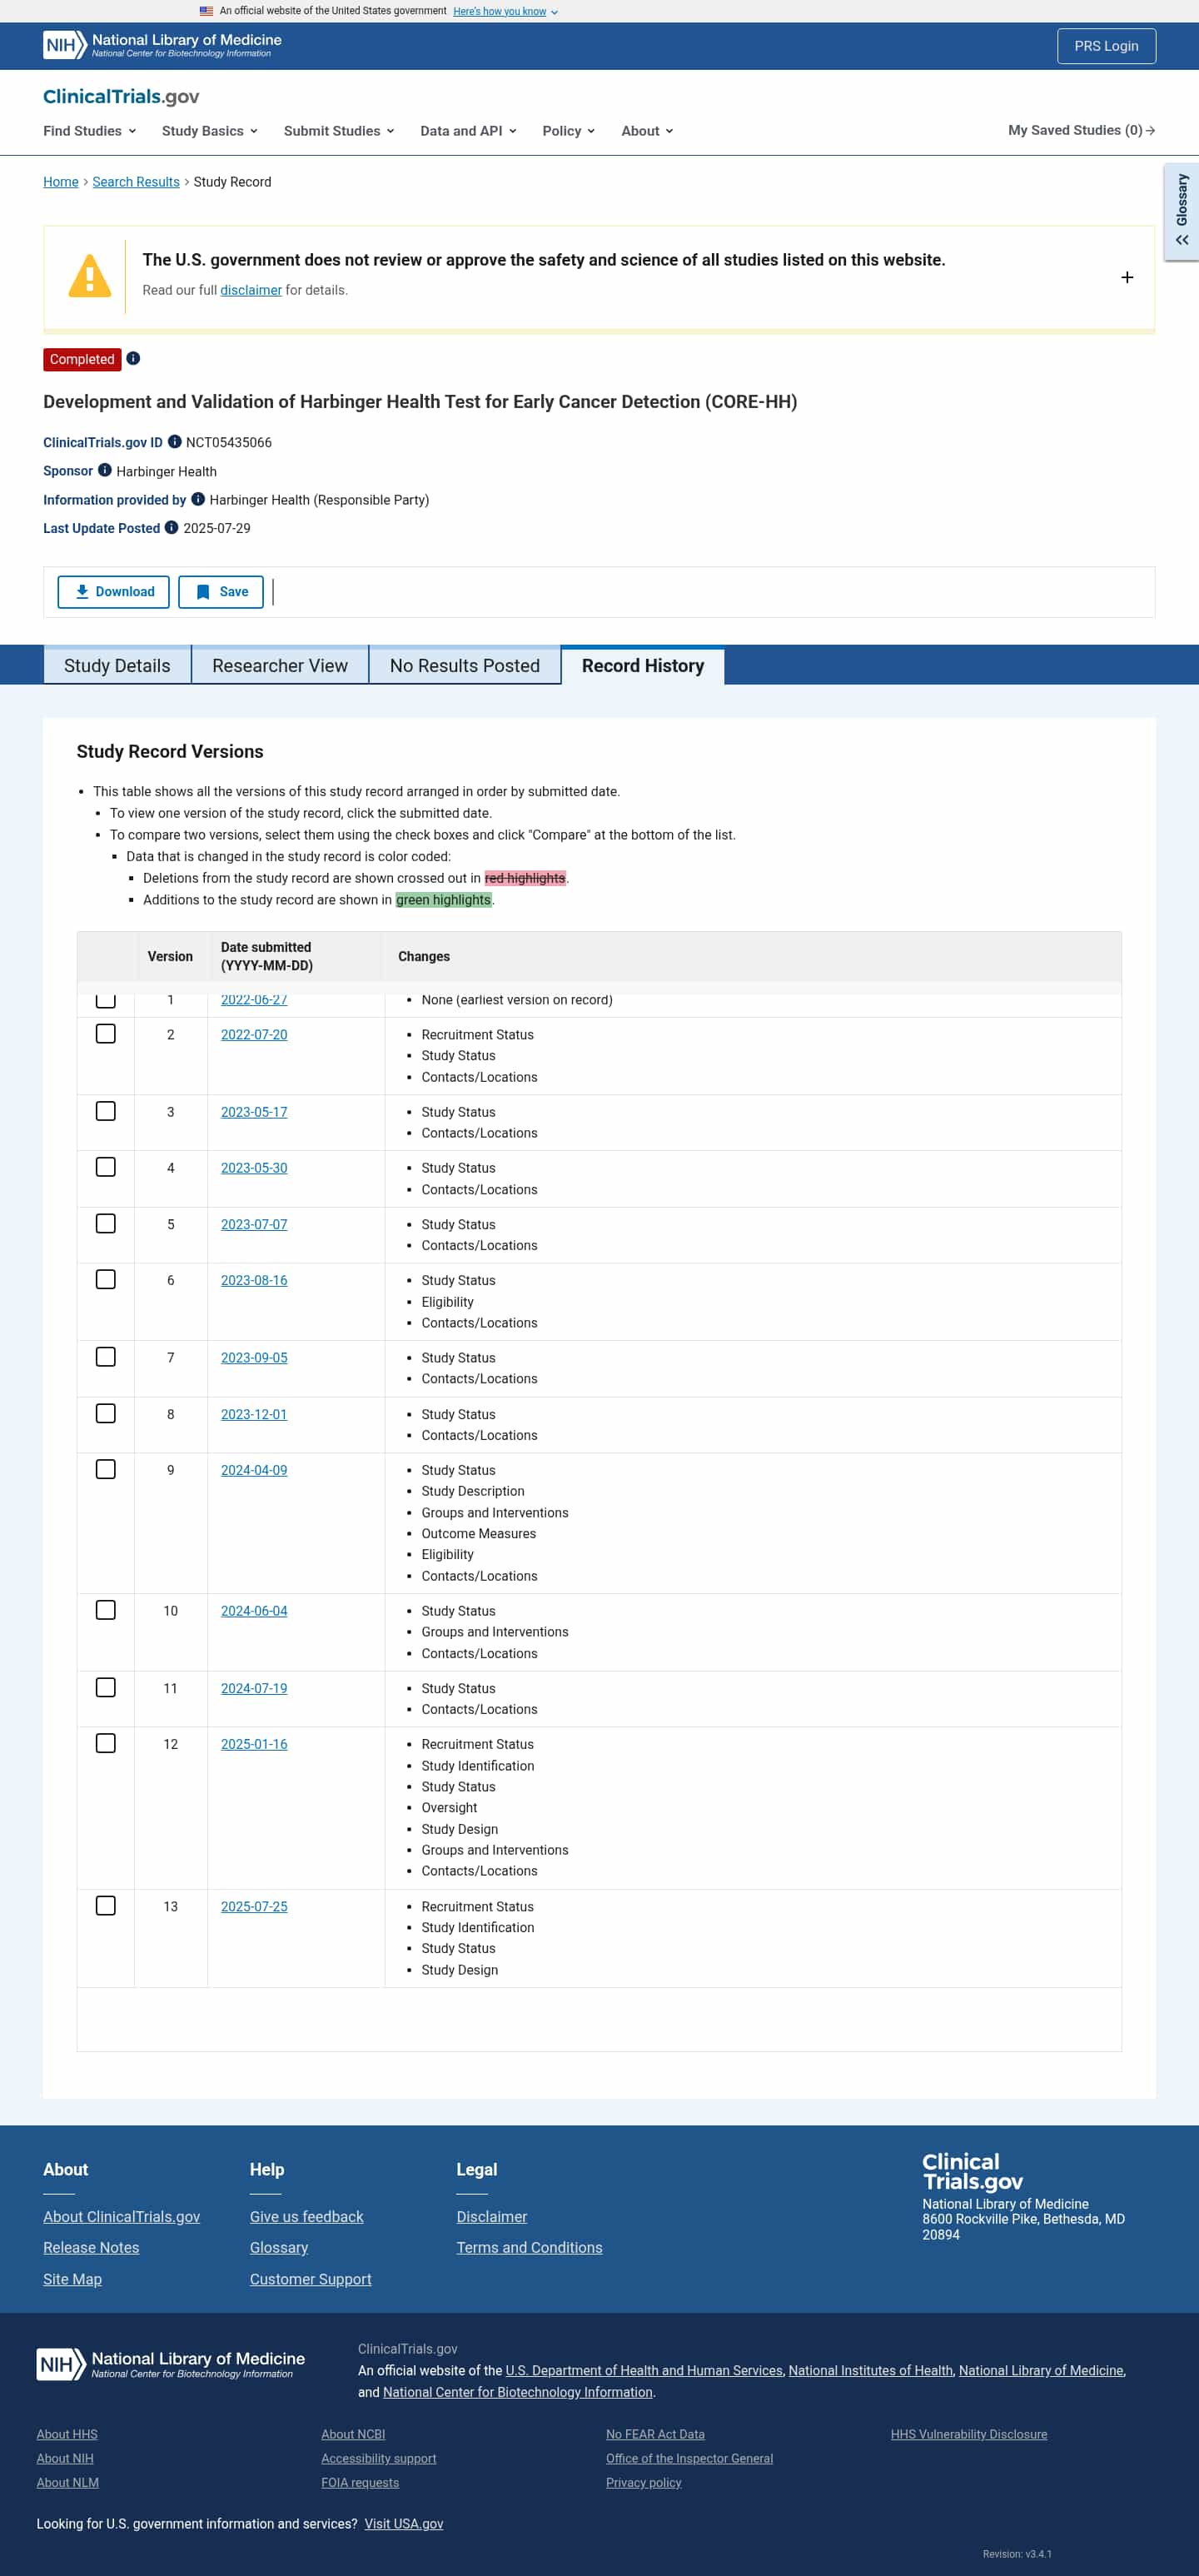The height and width of the screenshot is (2576, 1199).
Task: Check the checkbox next to version 13
Action: 105,1905
